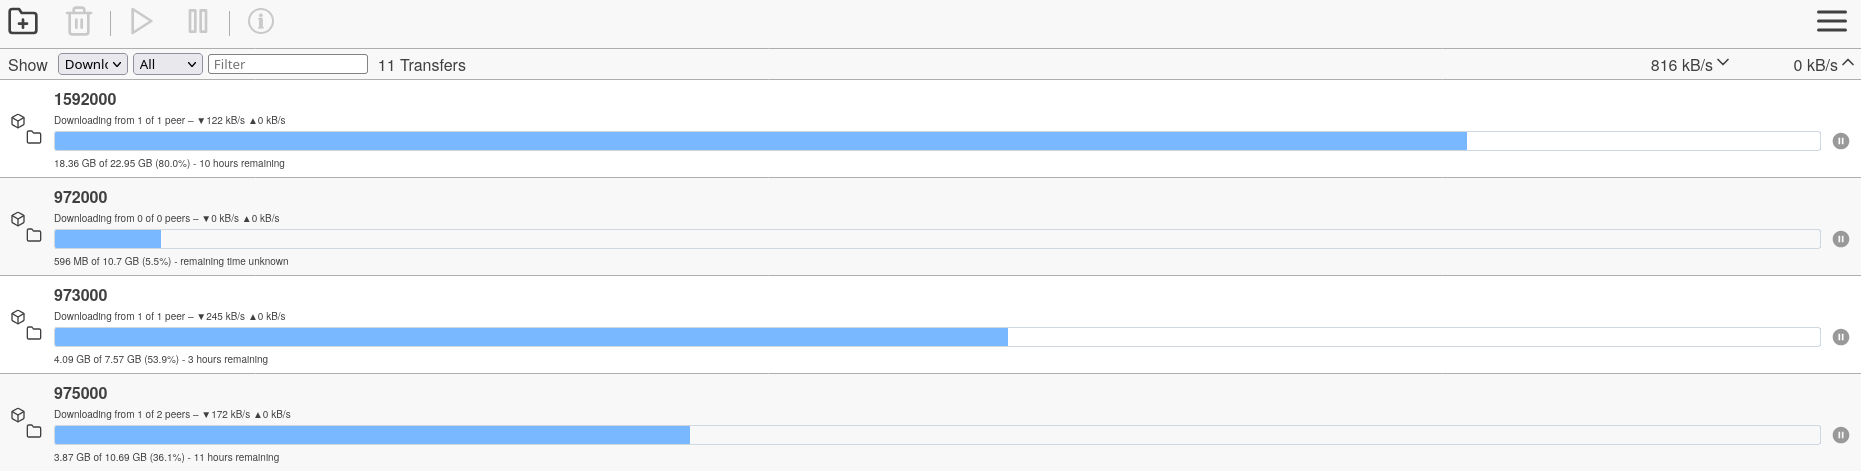Select the 972000 torrent title
The height and width of the screenshot is (471, 1861).
[x=81, y=197]
